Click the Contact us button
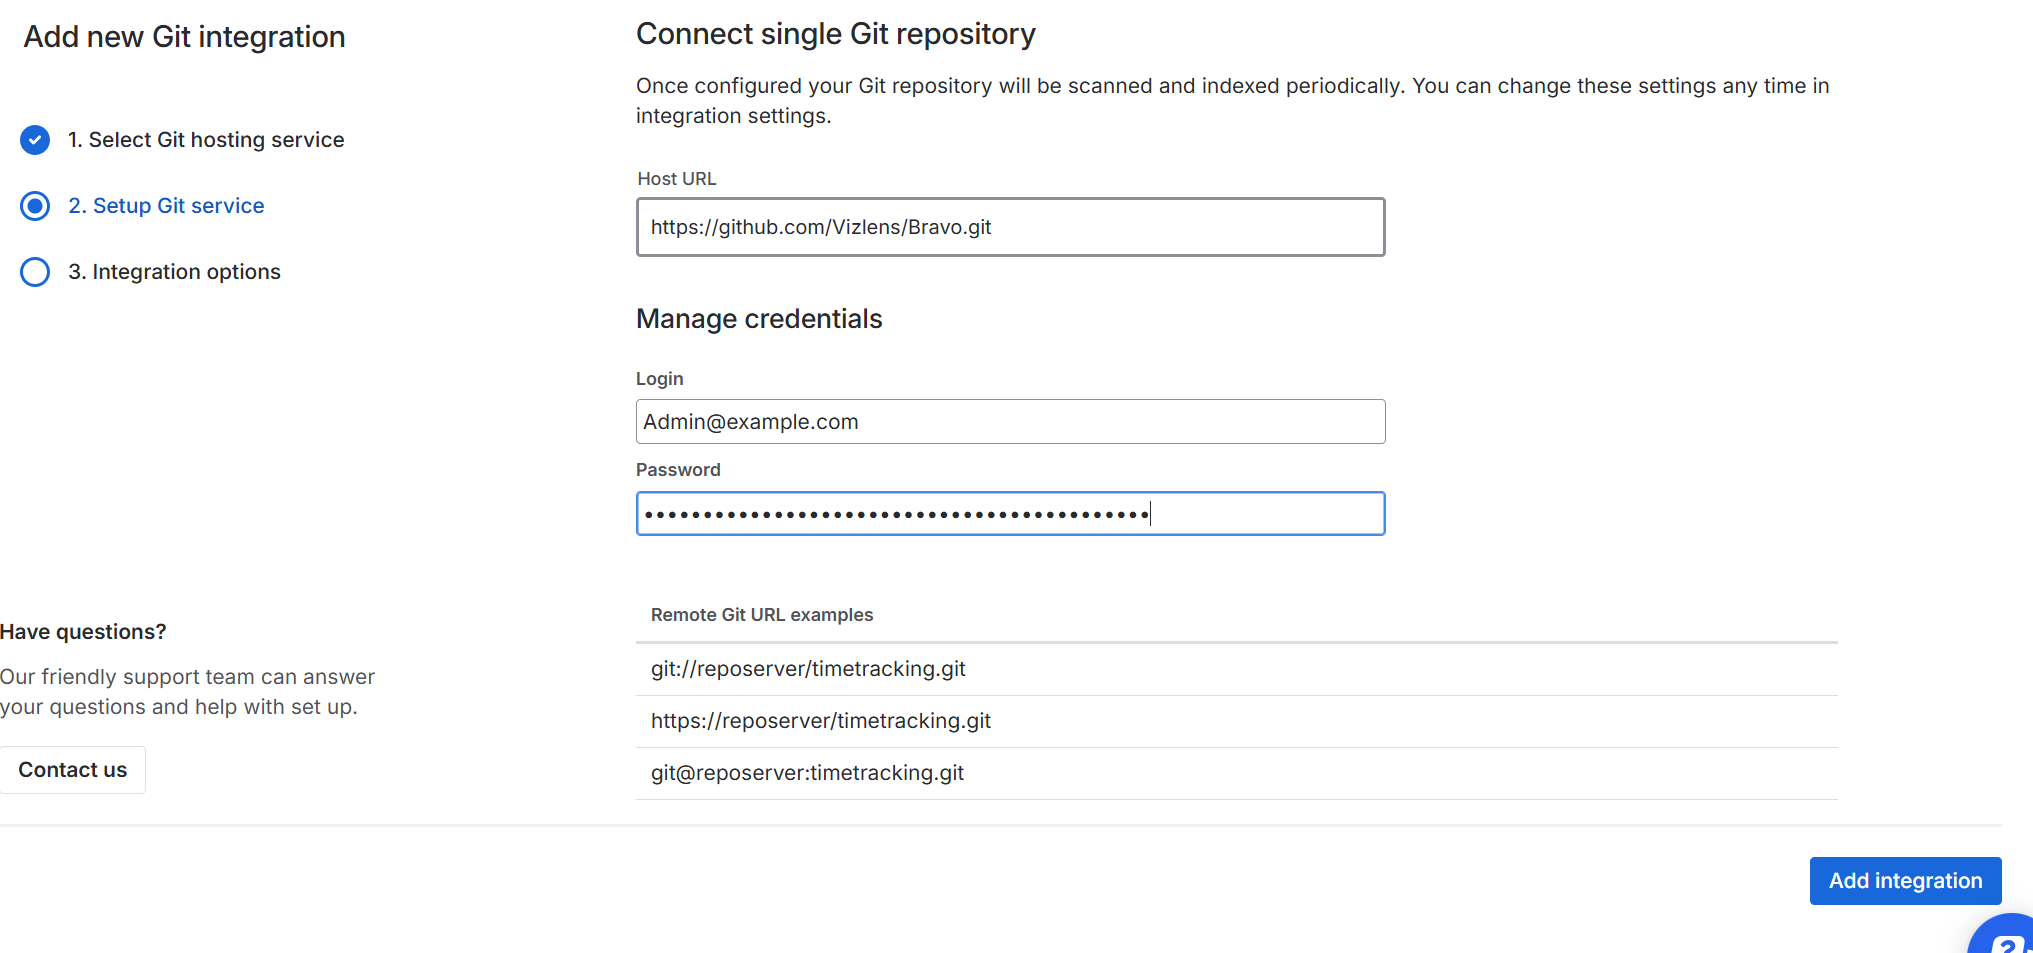The image size is (2033, 953). pyautogui.click(x=73, y=770)
